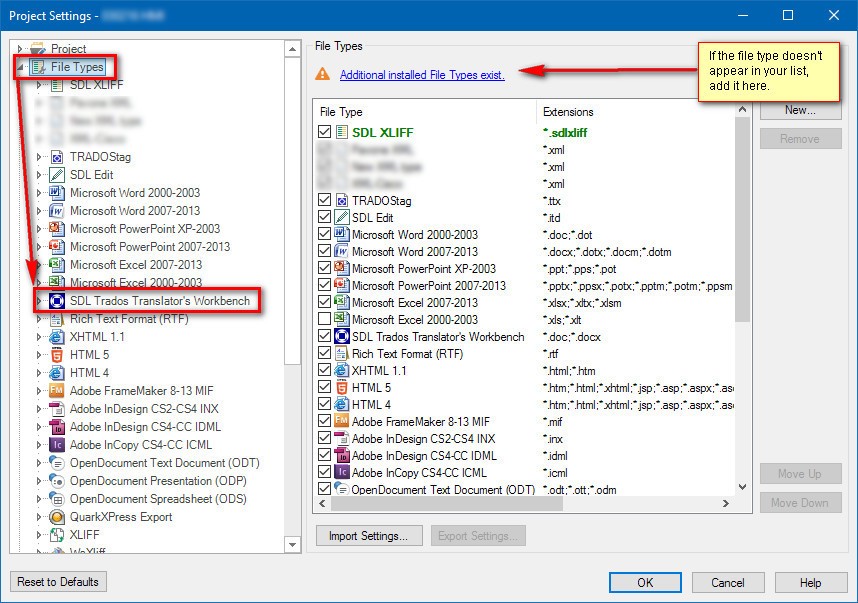This screenshot has height=603, width=858.
Task: Click the XLIFF icon in the left tree
Action: coord(56,535)
